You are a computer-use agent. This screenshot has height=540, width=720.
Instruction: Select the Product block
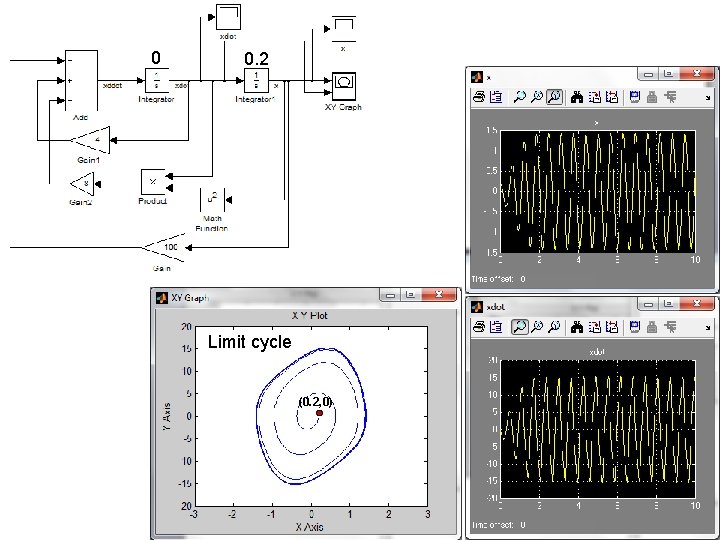click(153, 182)
